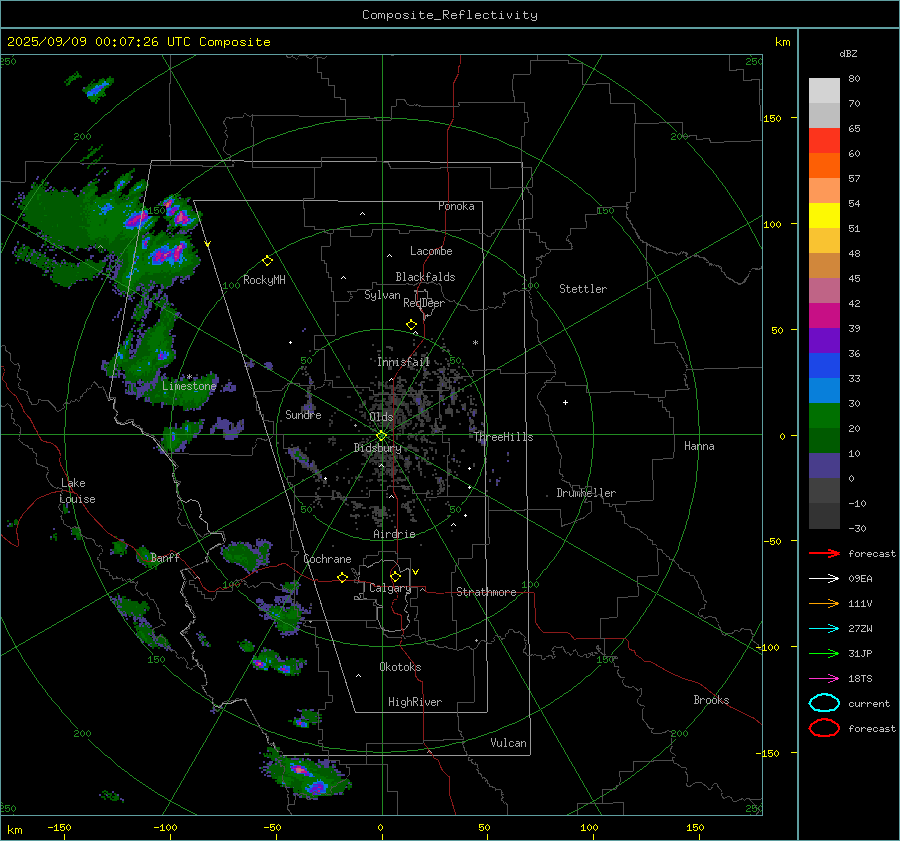
Task: Click the Banff town label
Action: point(165,557)
